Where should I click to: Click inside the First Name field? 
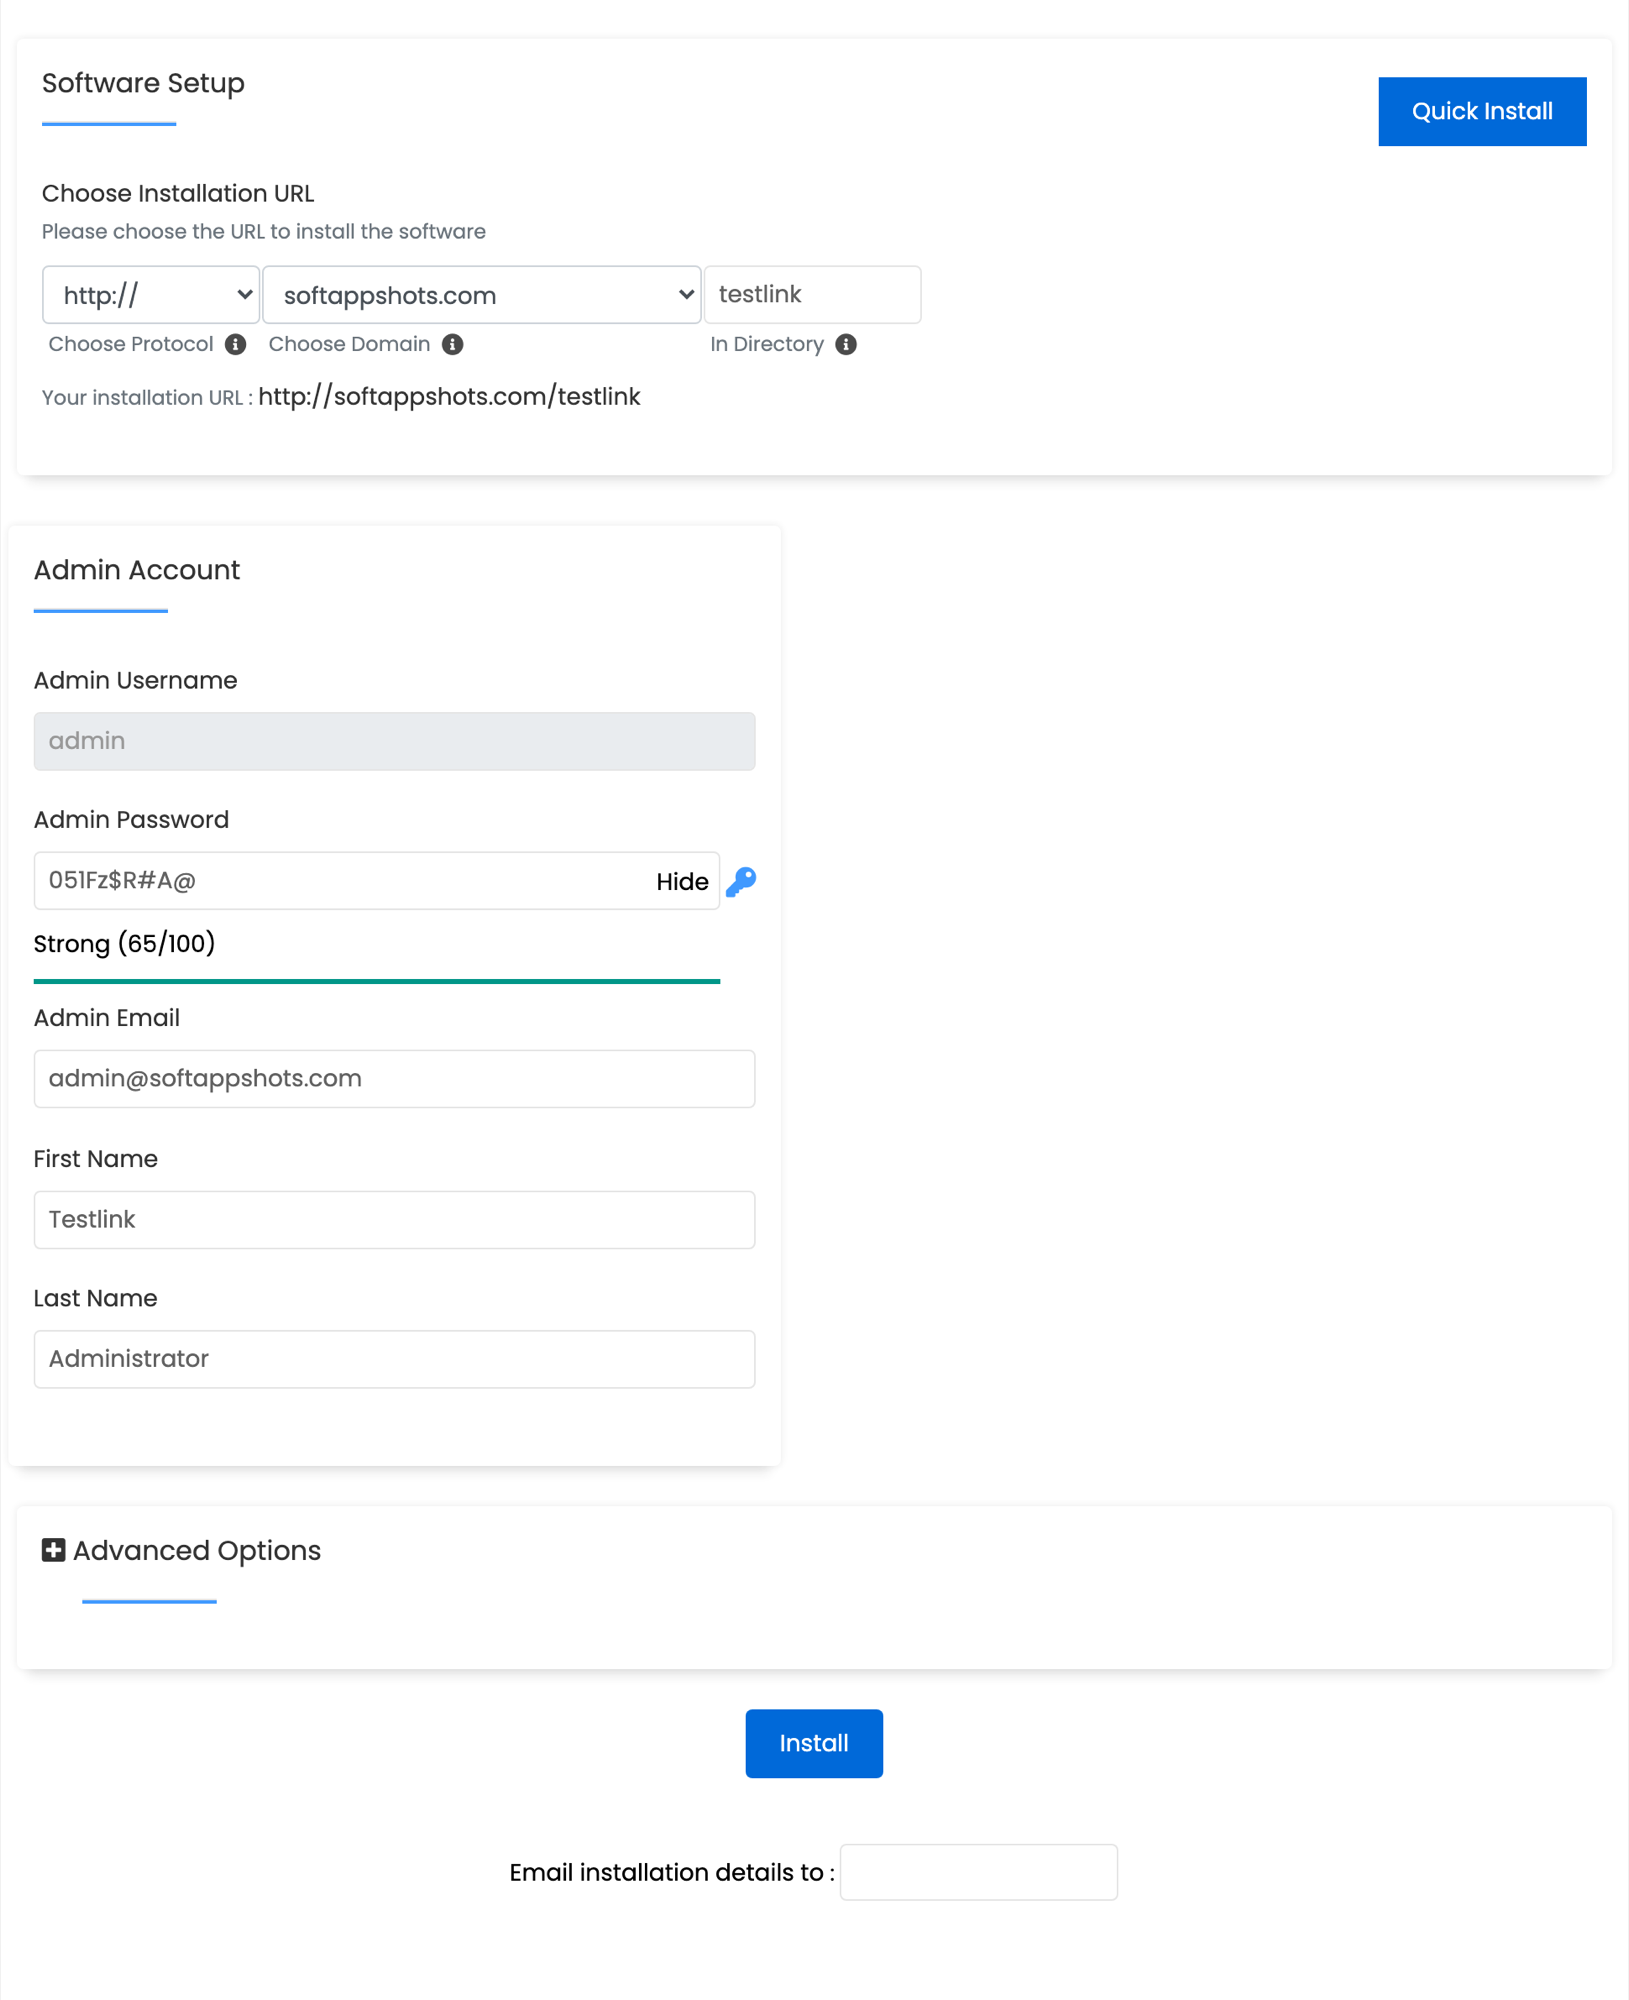click(x=394, y=1219)
